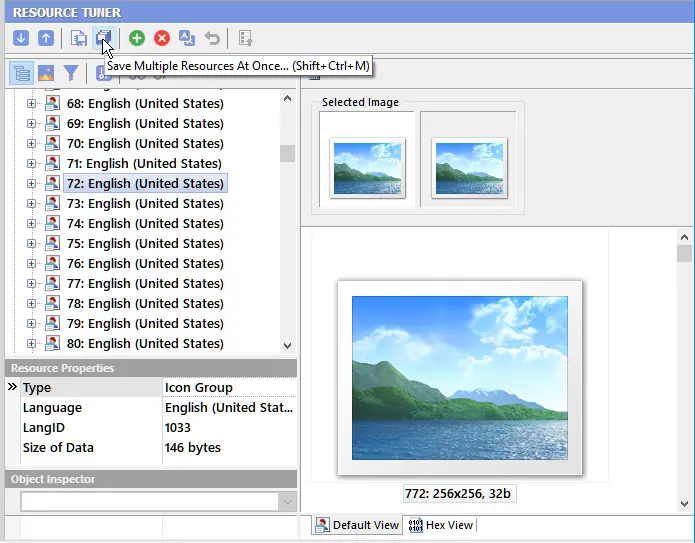Image resolution: width=695 pixels, height=543 pixels.
Task: Click the blue up-arrow toolbar icon
Action: point(46,38)
